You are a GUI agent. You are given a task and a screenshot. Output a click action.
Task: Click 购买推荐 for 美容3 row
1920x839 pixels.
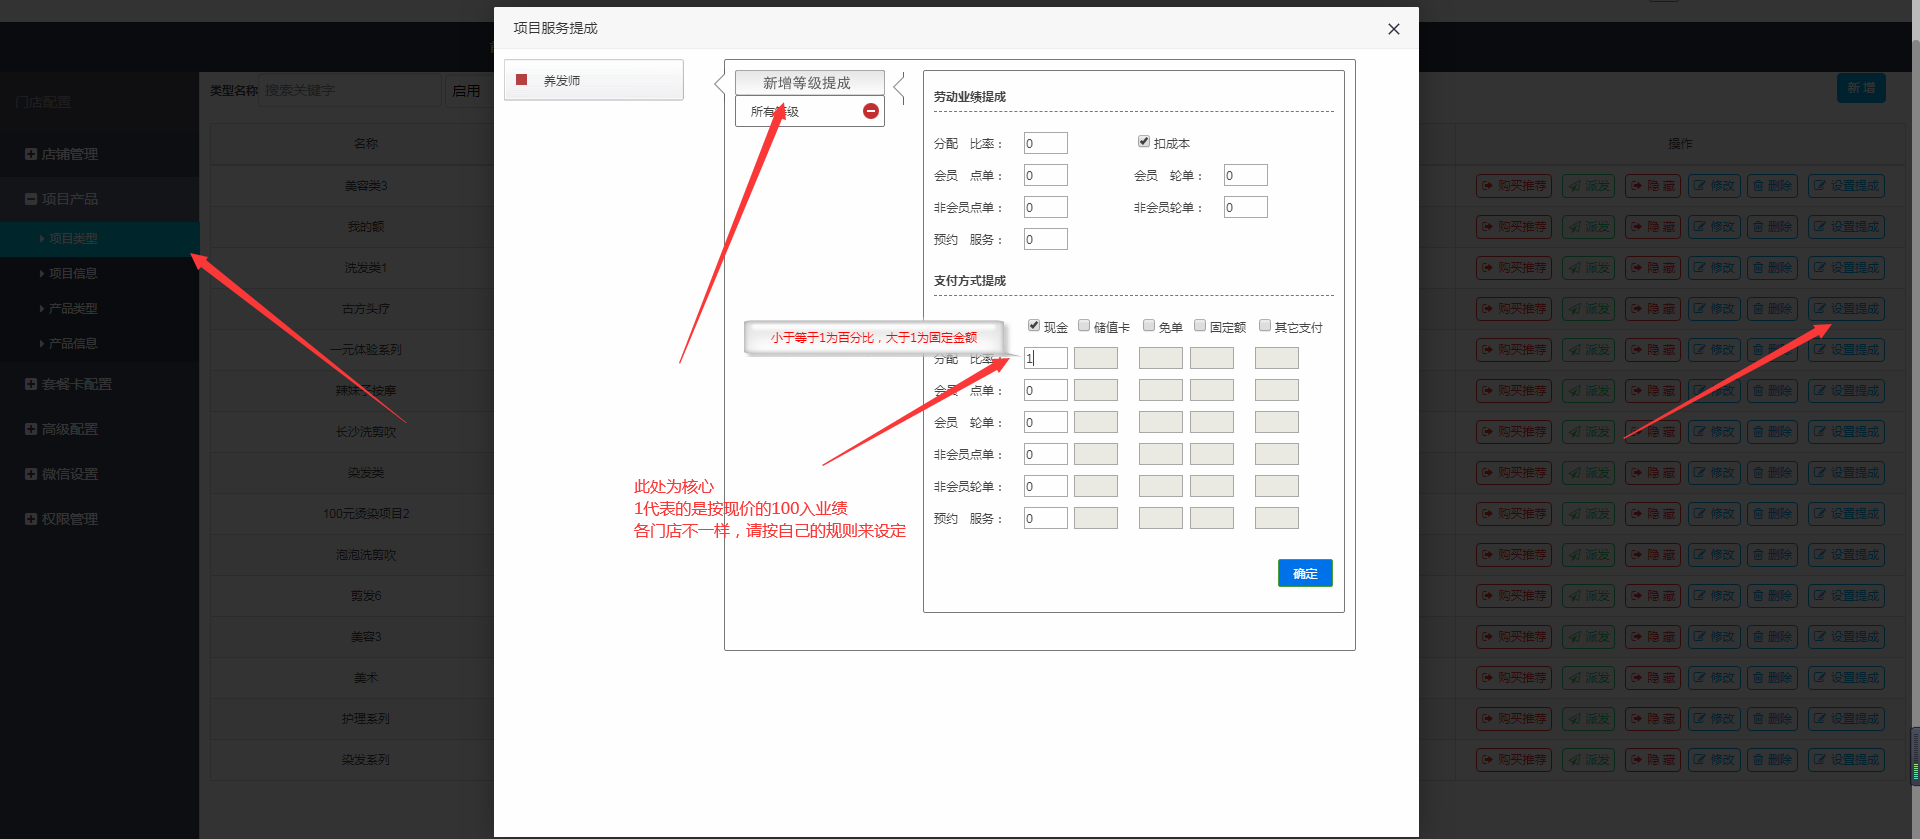pos(1514,637)
